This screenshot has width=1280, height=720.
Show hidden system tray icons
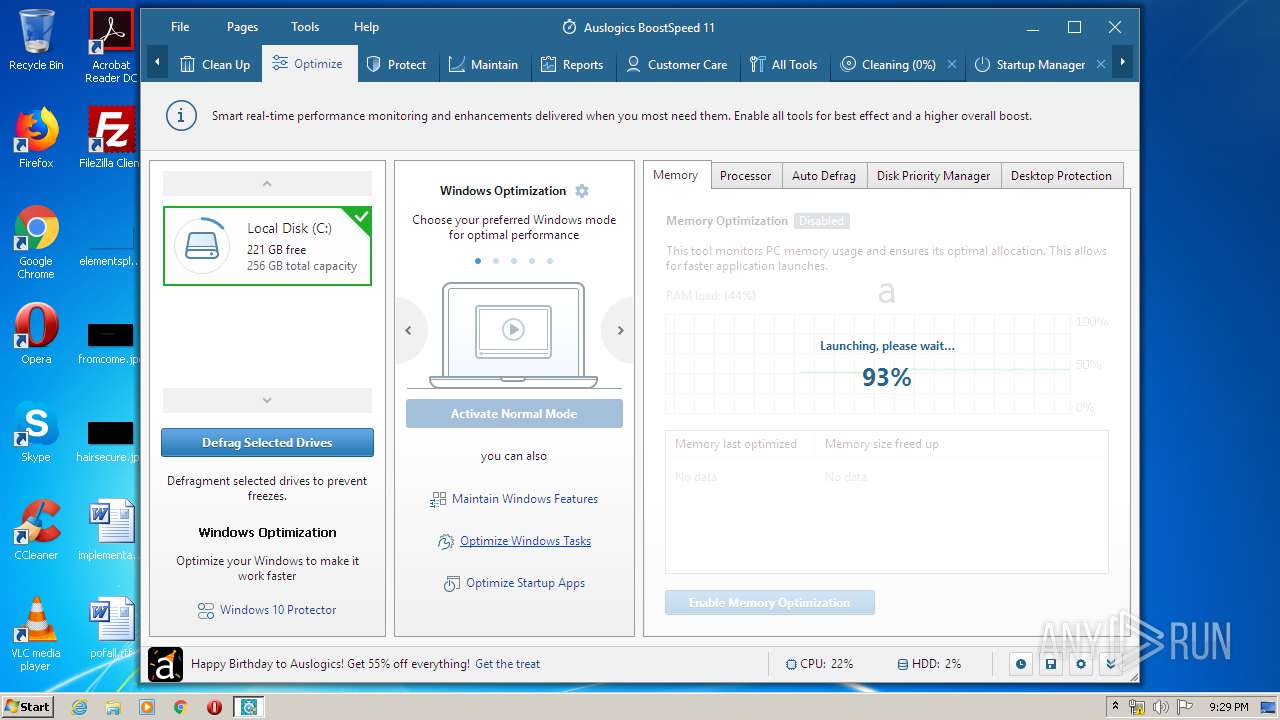[1115, 707]
